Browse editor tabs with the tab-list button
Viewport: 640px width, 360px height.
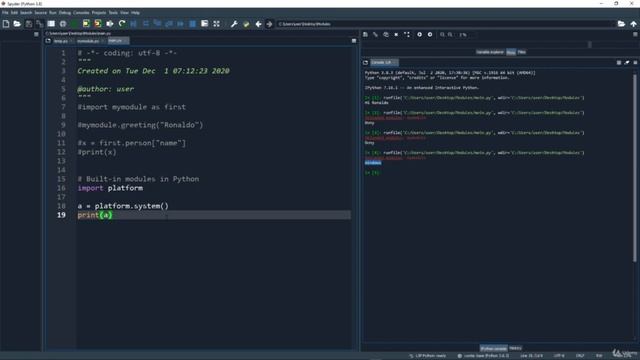coord(48,41)
